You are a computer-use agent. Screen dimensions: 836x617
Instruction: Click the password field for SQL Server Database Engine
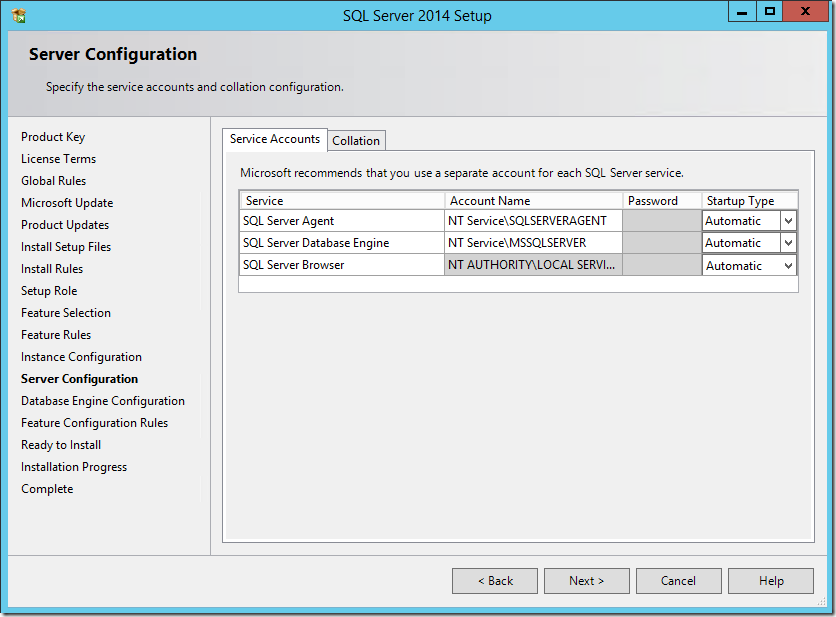[x=662, y=243]
